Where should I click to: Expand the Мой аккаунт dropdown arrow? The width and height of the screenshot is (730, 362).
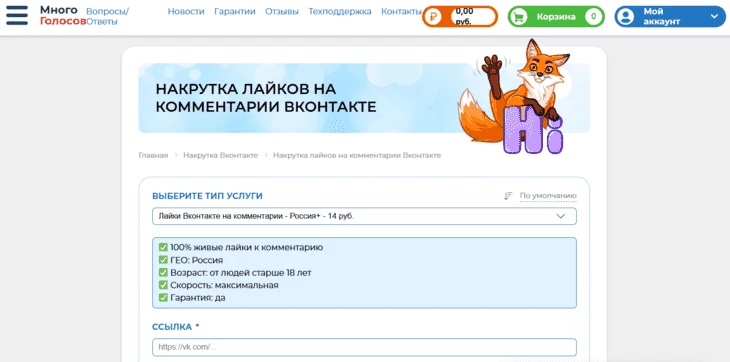tap(715, 17)
